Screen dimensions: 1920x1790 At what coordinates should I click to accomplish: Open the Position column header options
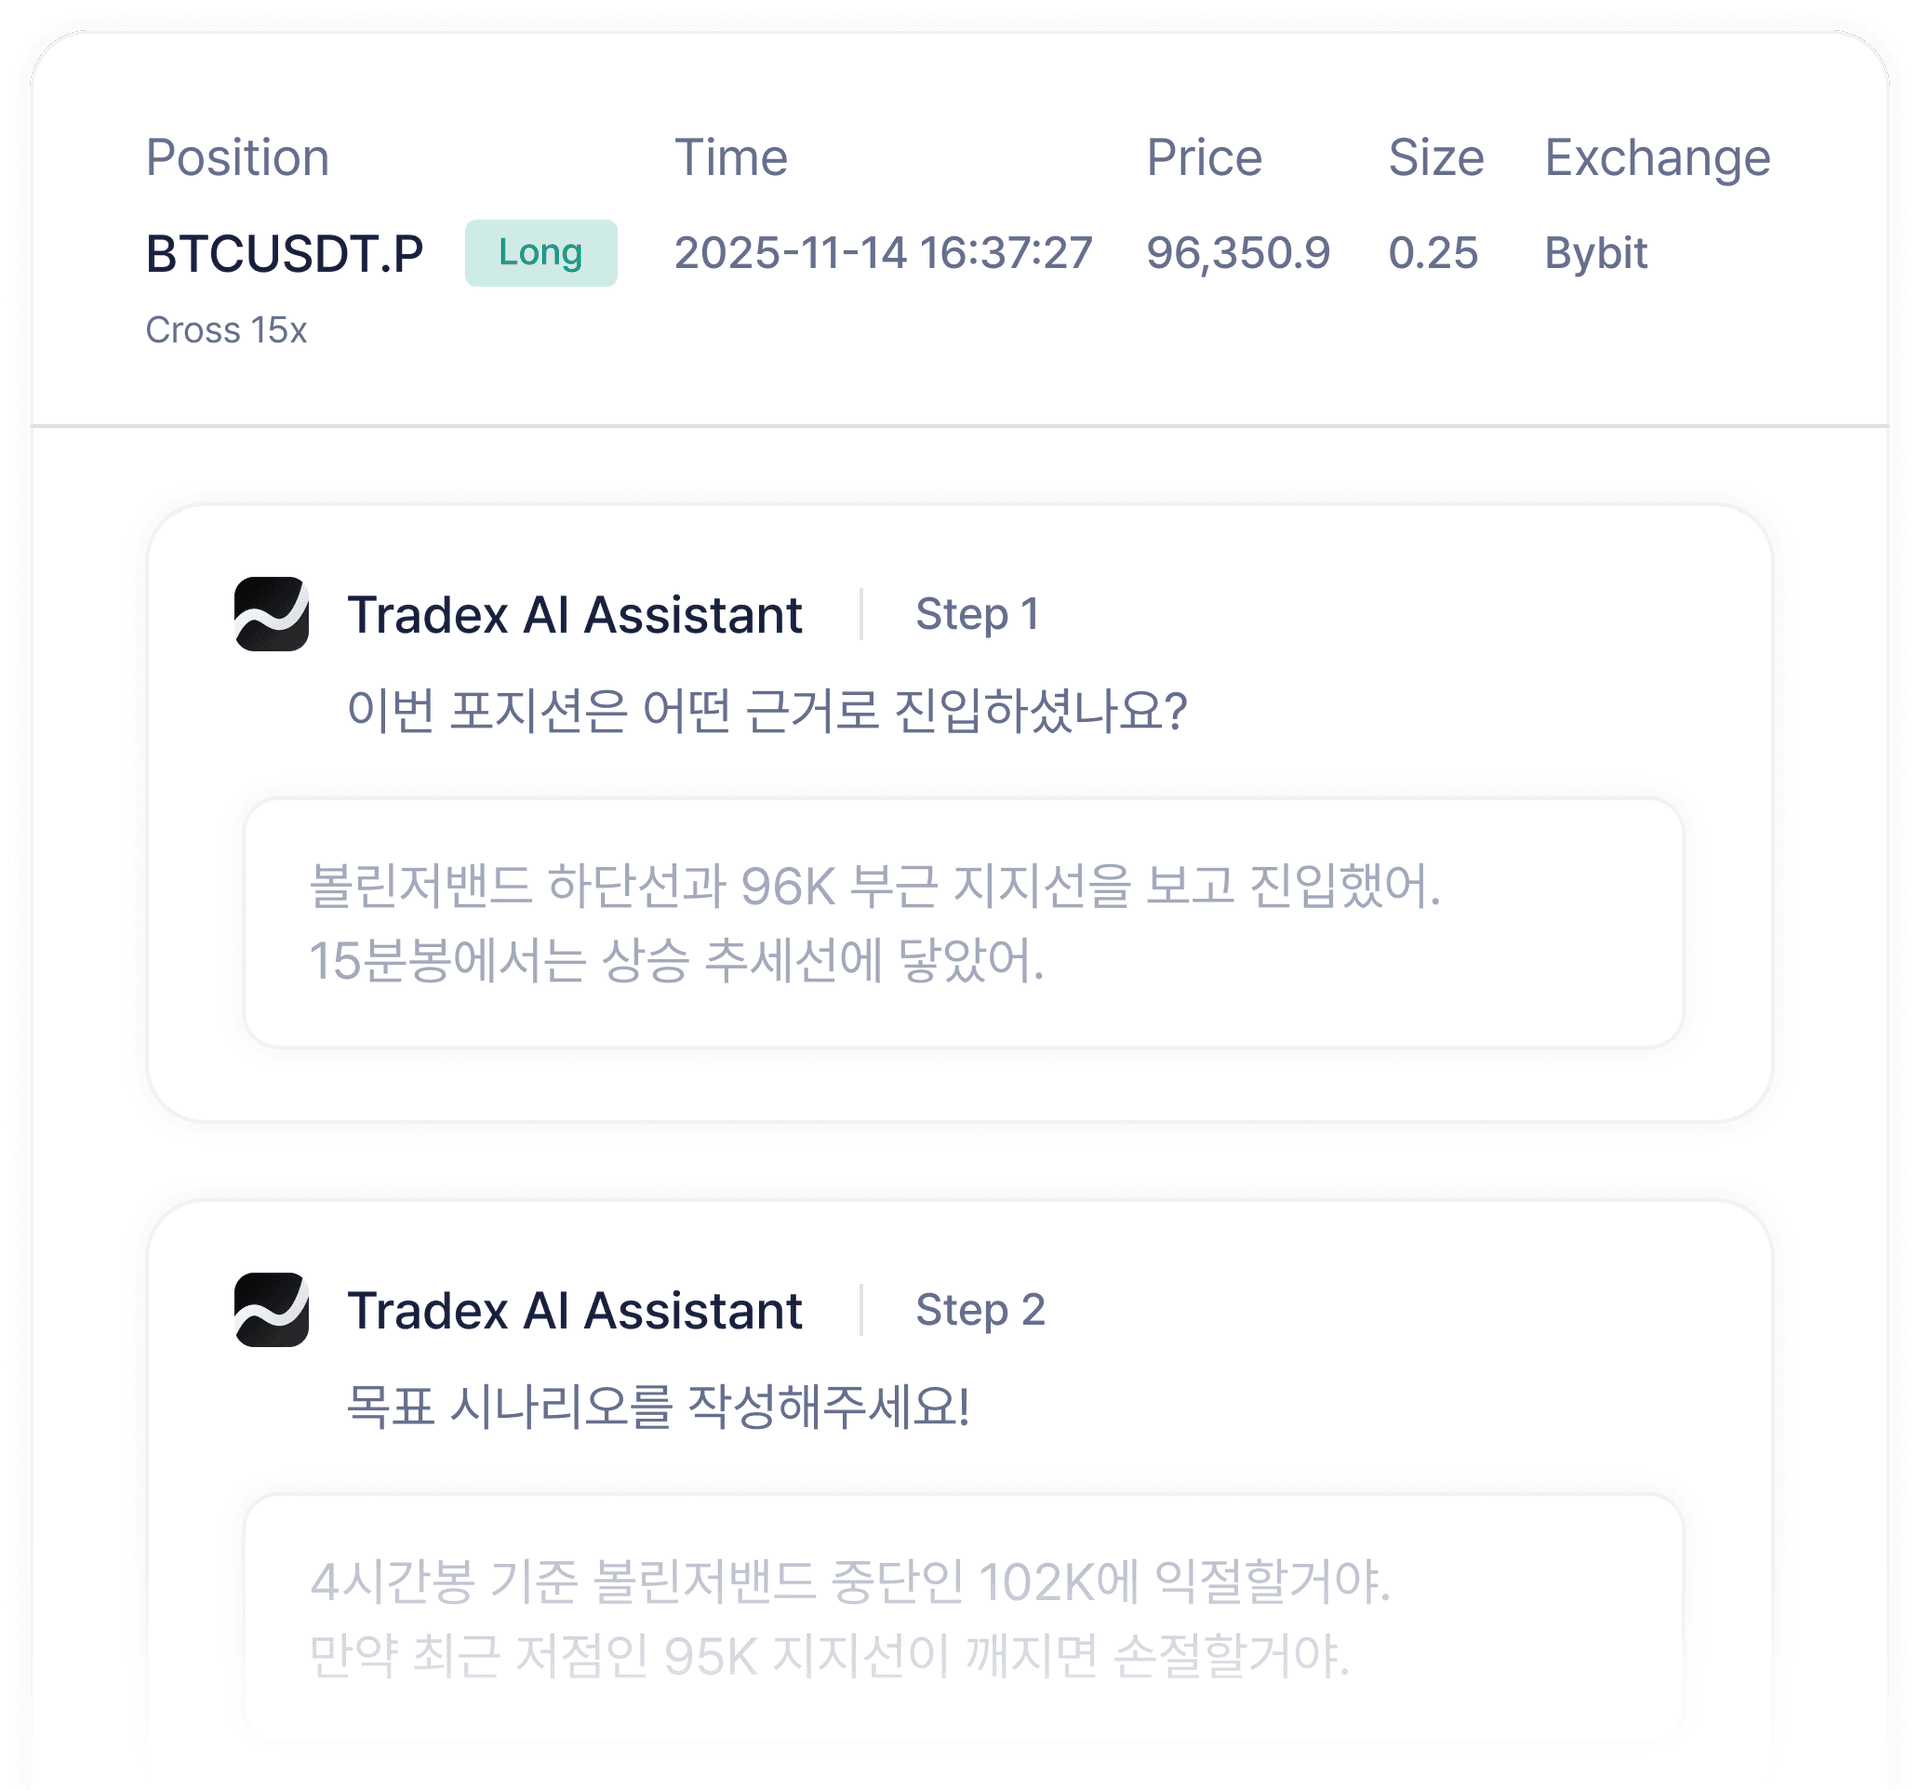(238, 157)
